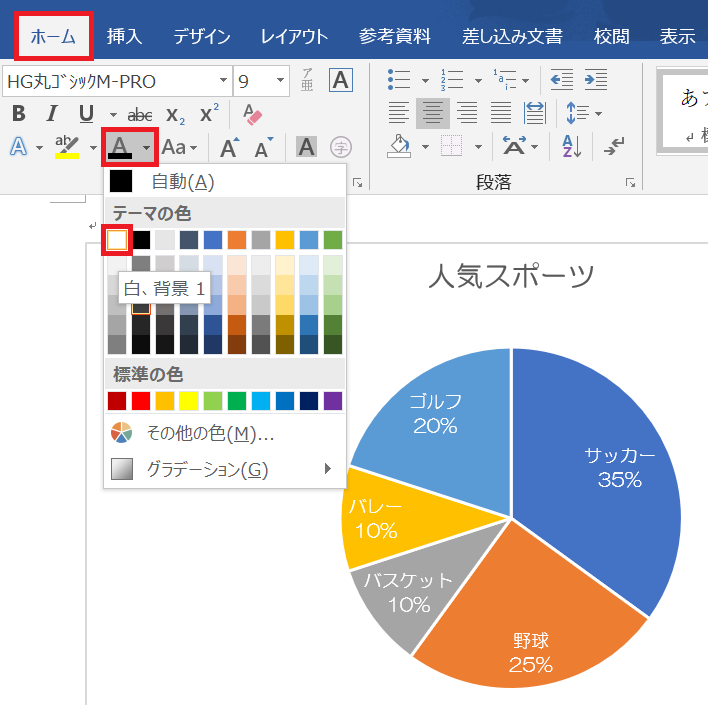This screenshot has width=708, height=705.
Task: Toggle character shading icon
Action: 306,147
